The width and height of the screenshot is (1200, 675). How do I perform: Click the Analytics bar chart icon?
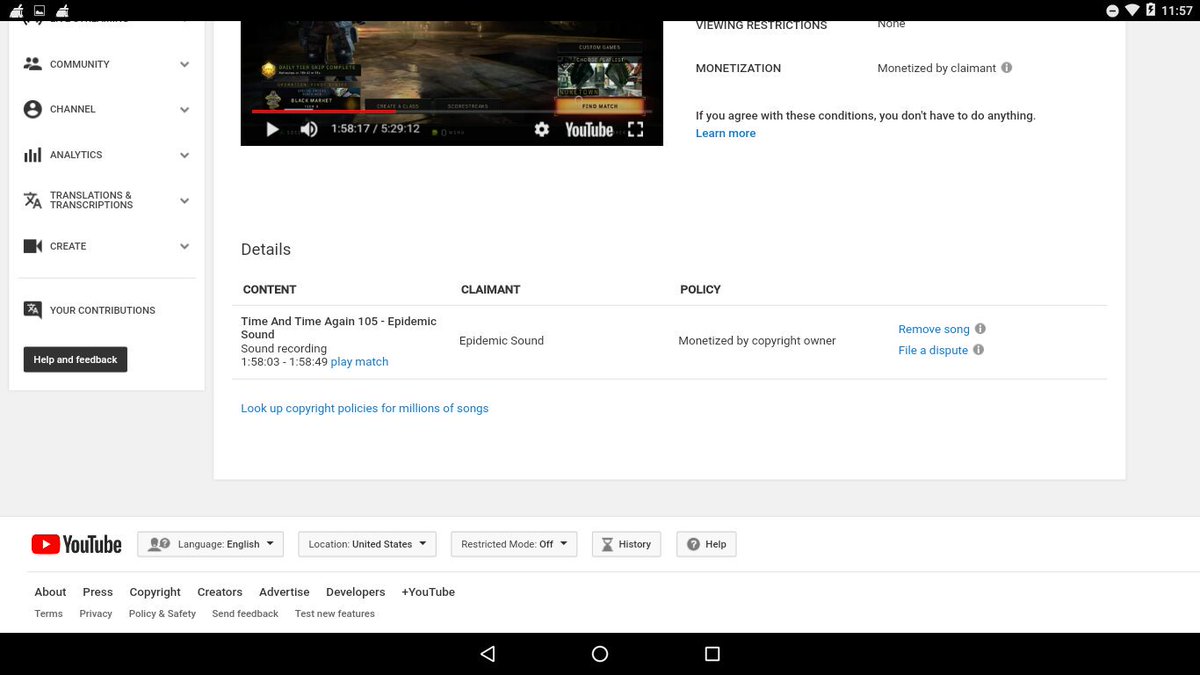pyautogui.click(x=33, y=155)
